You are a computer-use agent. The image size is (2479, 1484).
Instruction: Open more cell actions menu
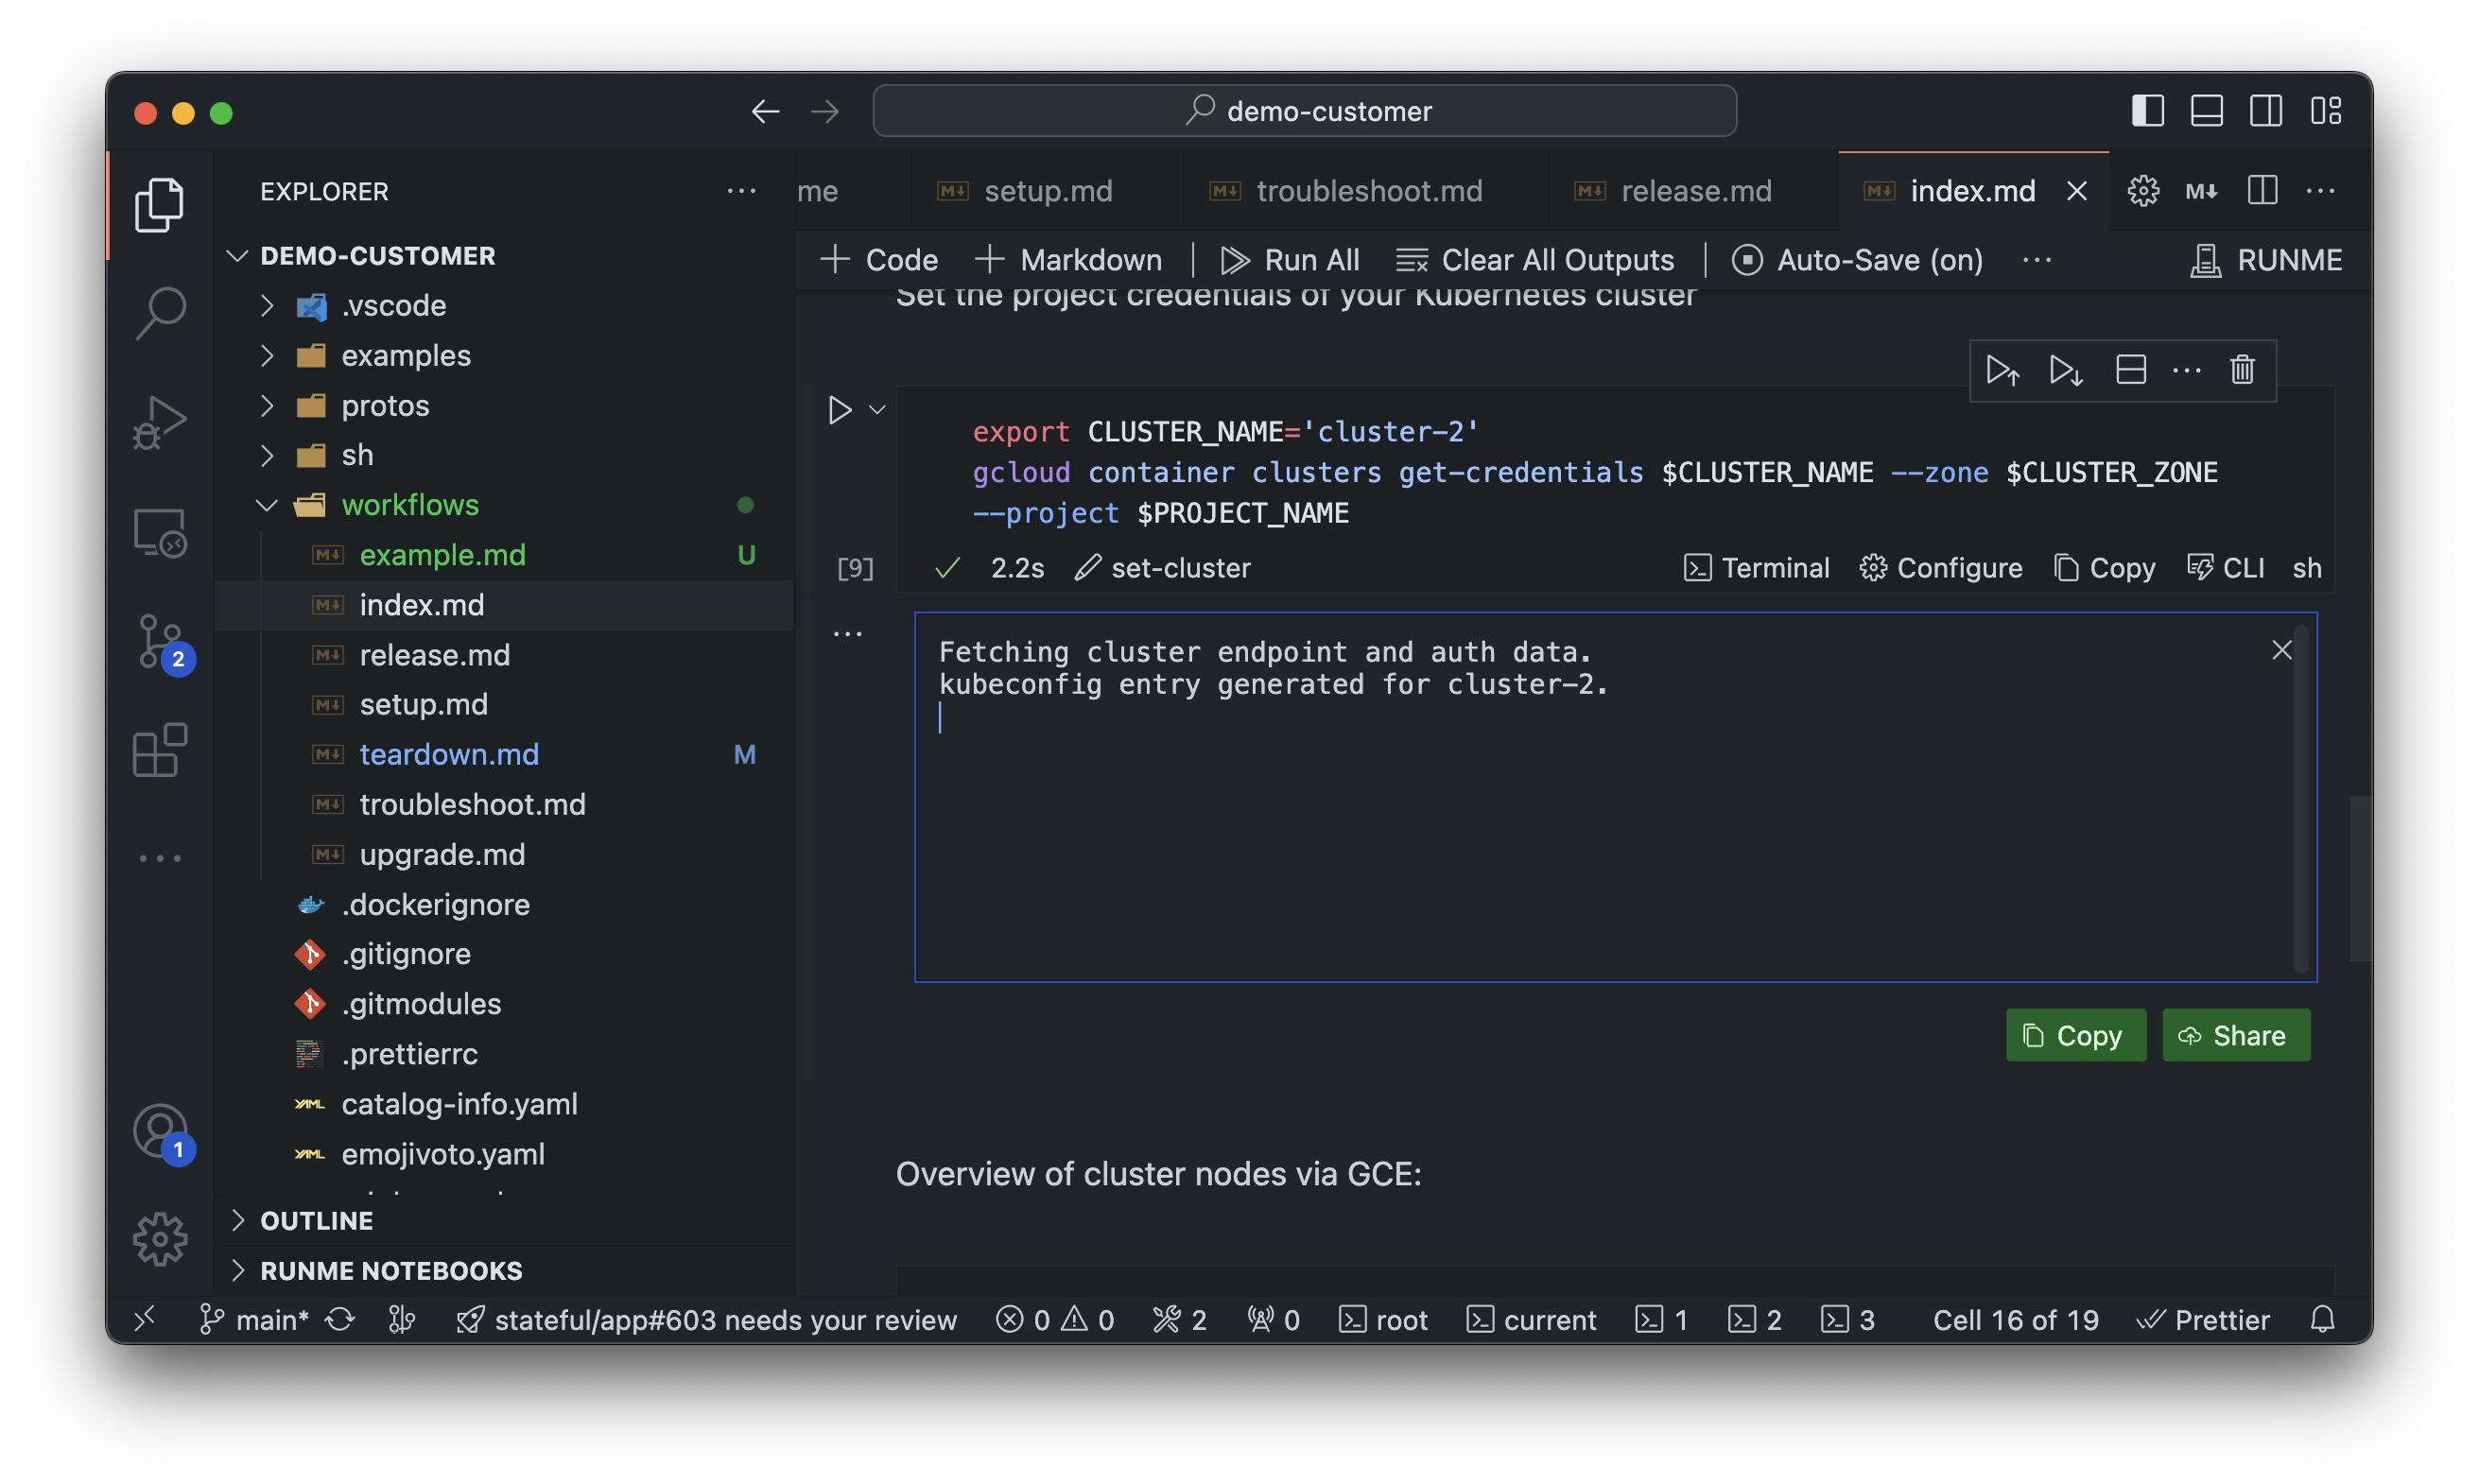2187,370
